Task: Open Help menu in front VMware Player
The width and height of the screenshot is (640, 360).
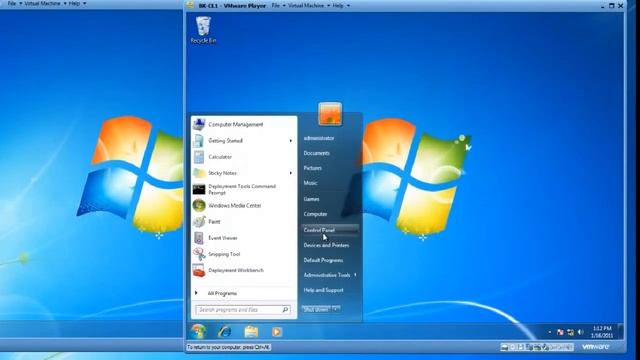Action: pyautogui.click(x=341, y=6)
